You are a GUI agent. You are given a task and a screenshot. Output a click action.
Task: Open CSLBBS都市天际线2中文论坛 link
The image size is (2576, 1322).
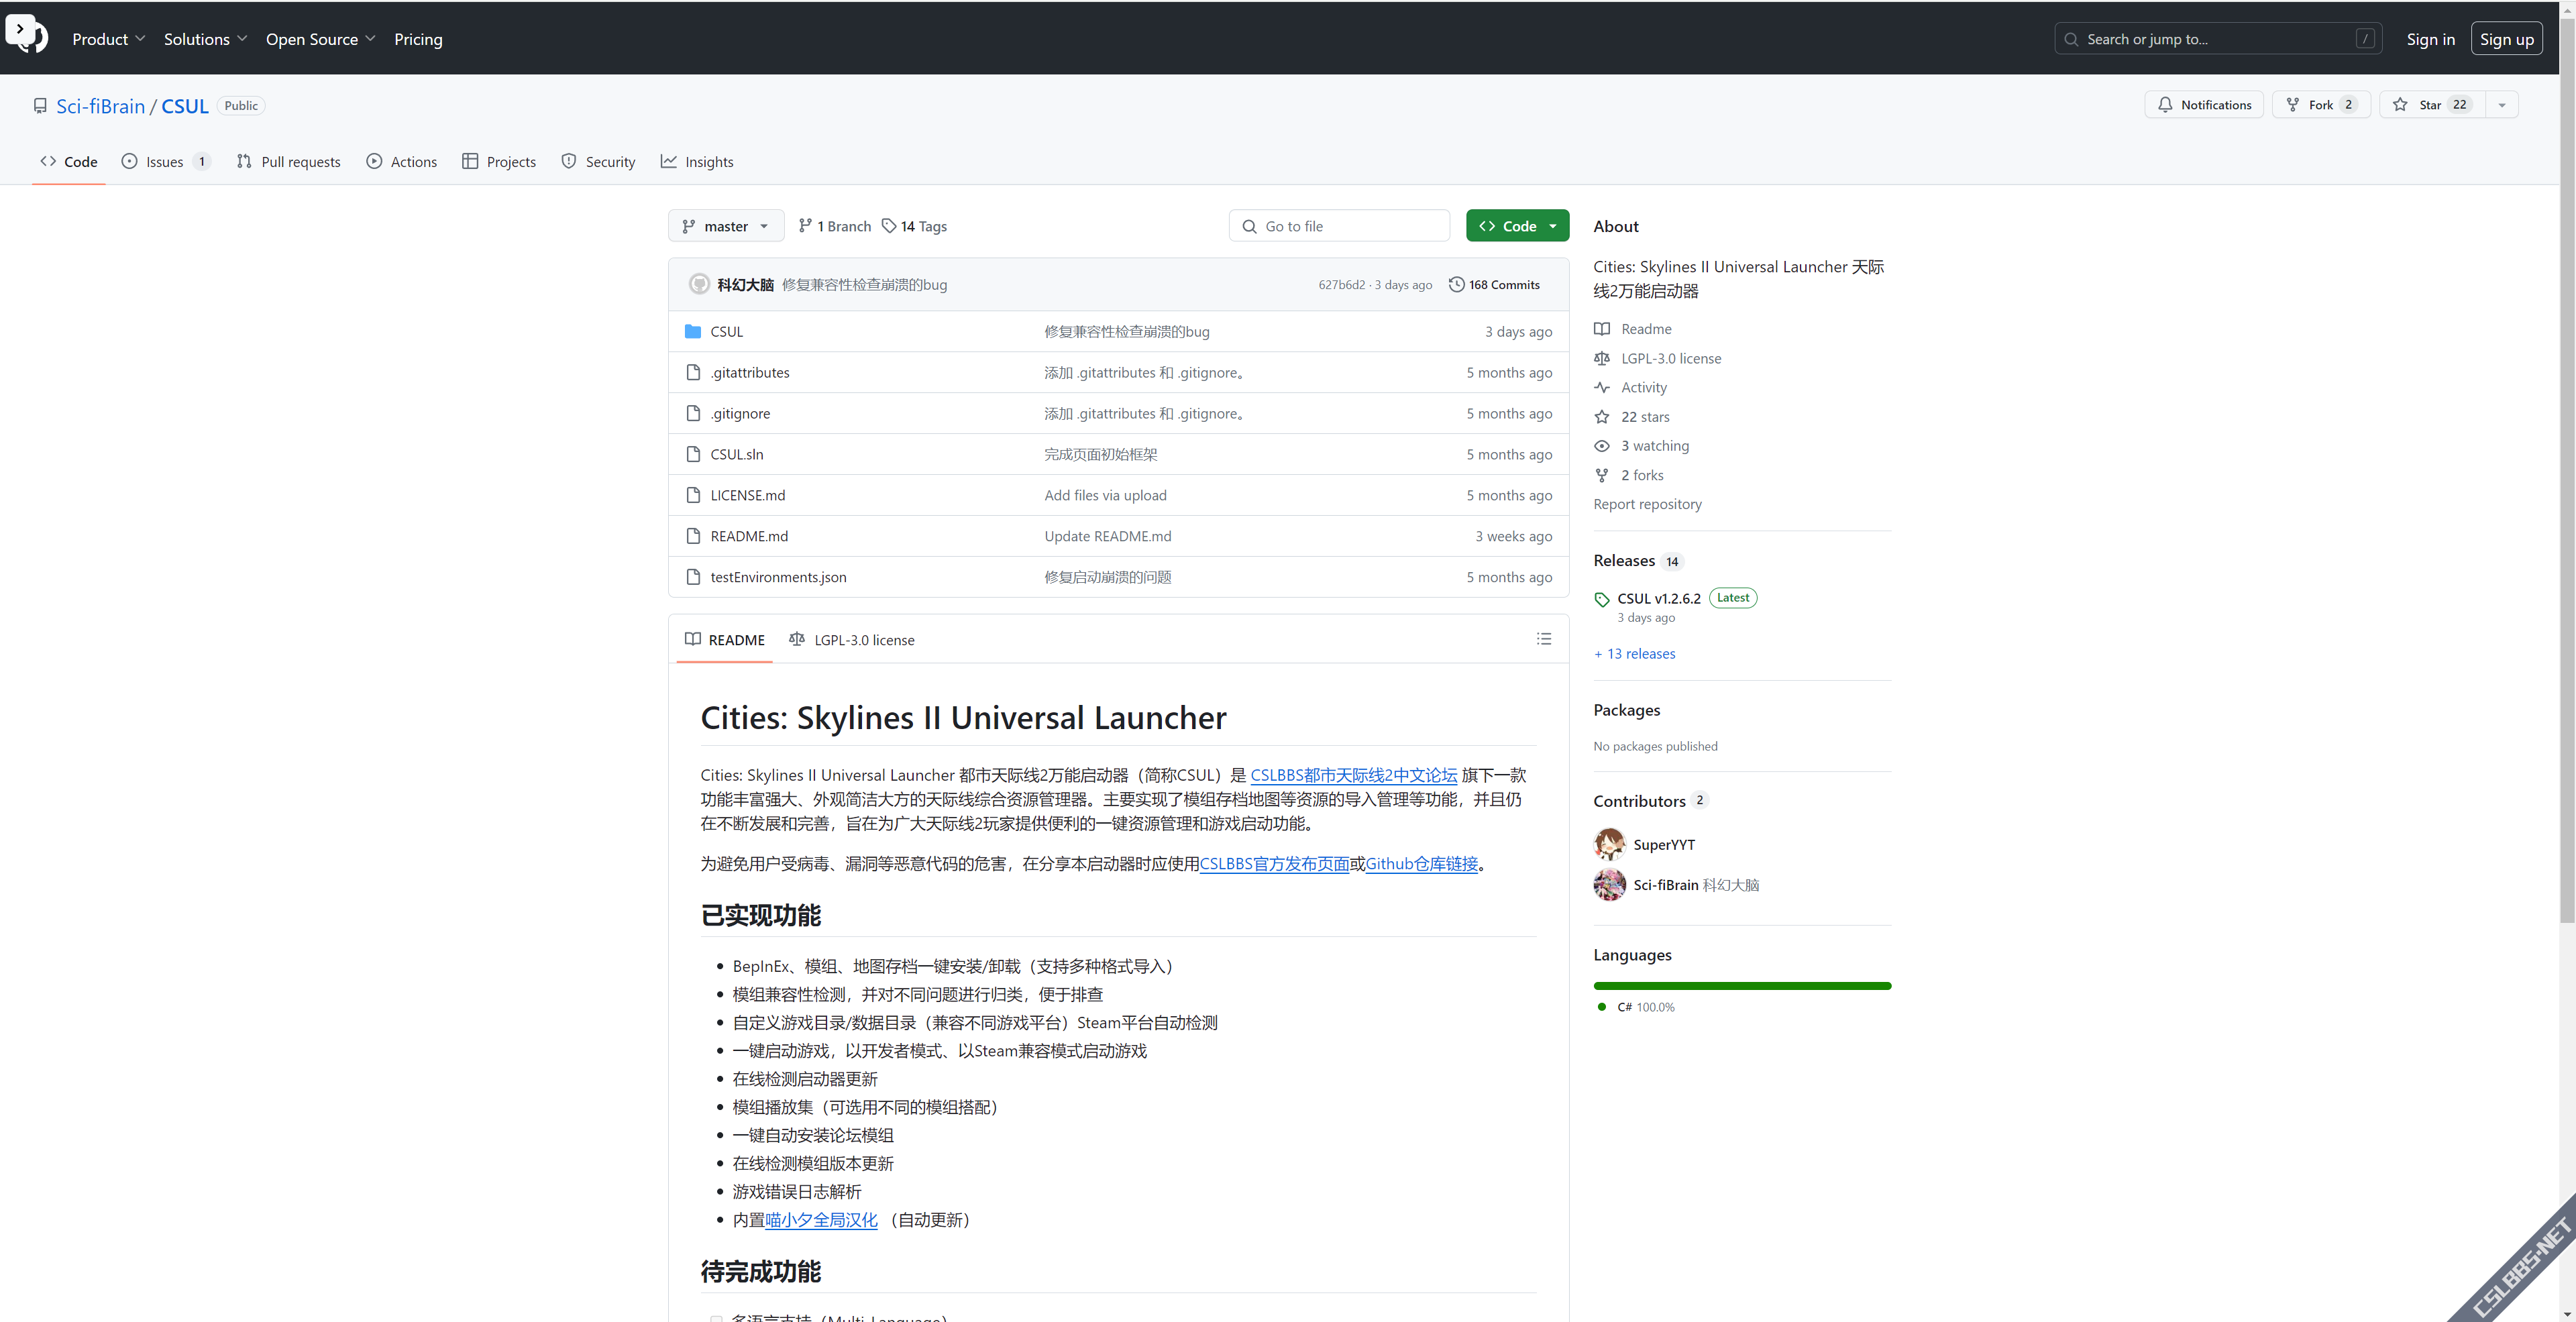pos(1354,775)
